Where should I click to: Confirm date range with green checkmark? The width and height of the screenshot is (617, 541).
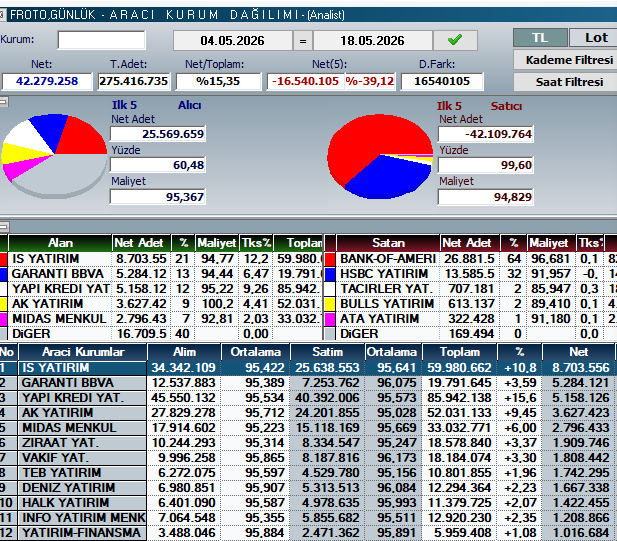[x=455, y=40]
